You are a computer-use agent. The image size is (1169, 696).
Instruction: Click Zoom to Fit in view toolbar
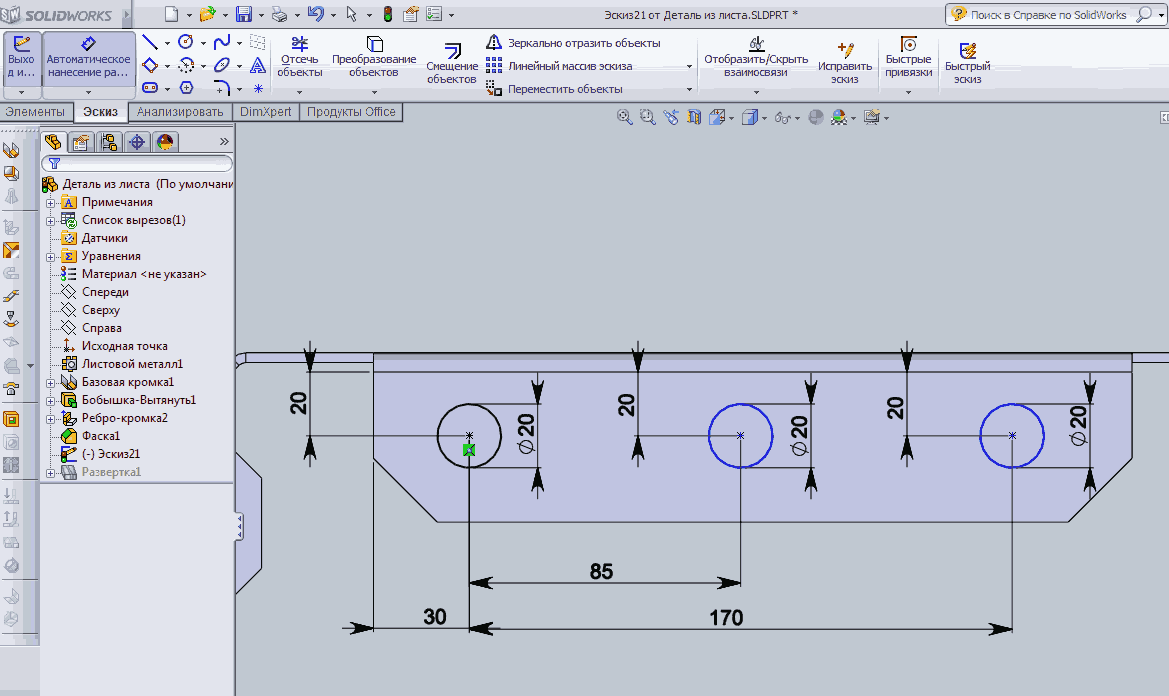(x=624, y=117)
